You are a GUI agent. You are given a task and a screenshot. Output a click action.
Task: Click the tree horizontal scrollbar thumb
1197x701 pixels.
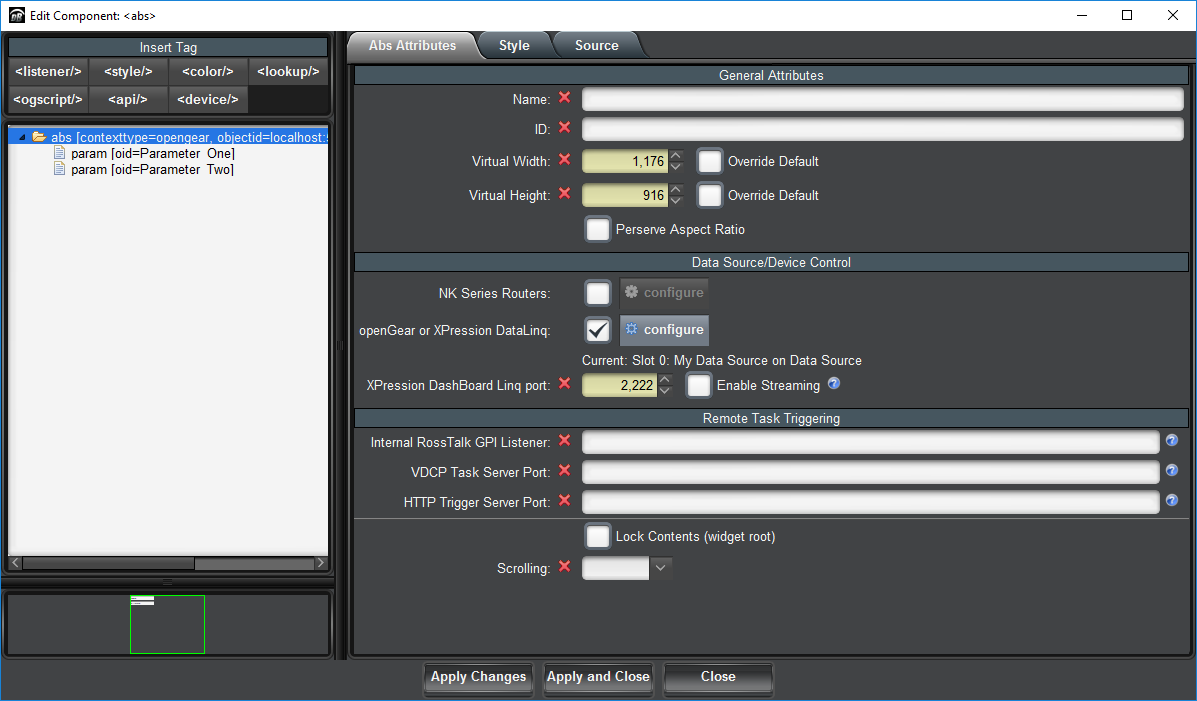(108, 564)
